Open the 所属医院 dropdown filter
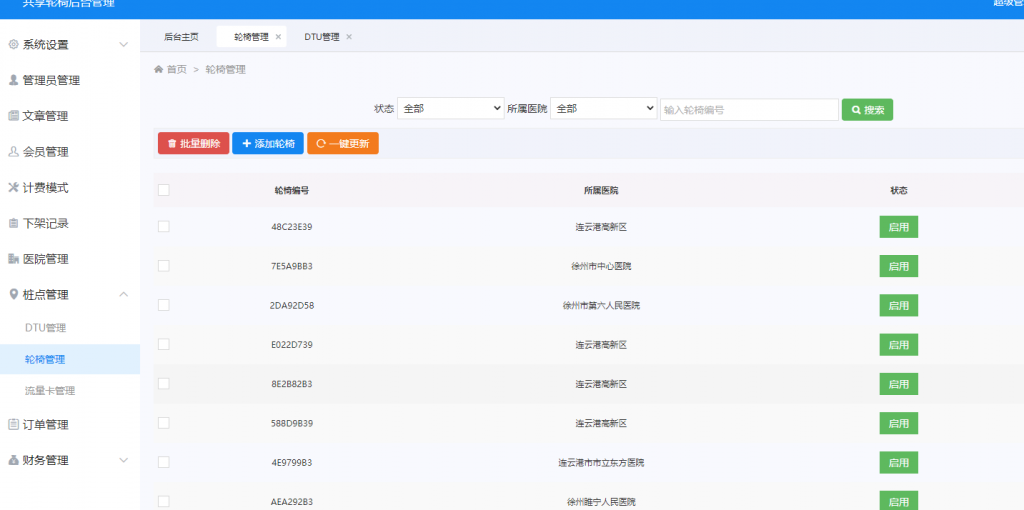Image resolution: width=1024 pixels, height=510 pixels. point(603,109)
